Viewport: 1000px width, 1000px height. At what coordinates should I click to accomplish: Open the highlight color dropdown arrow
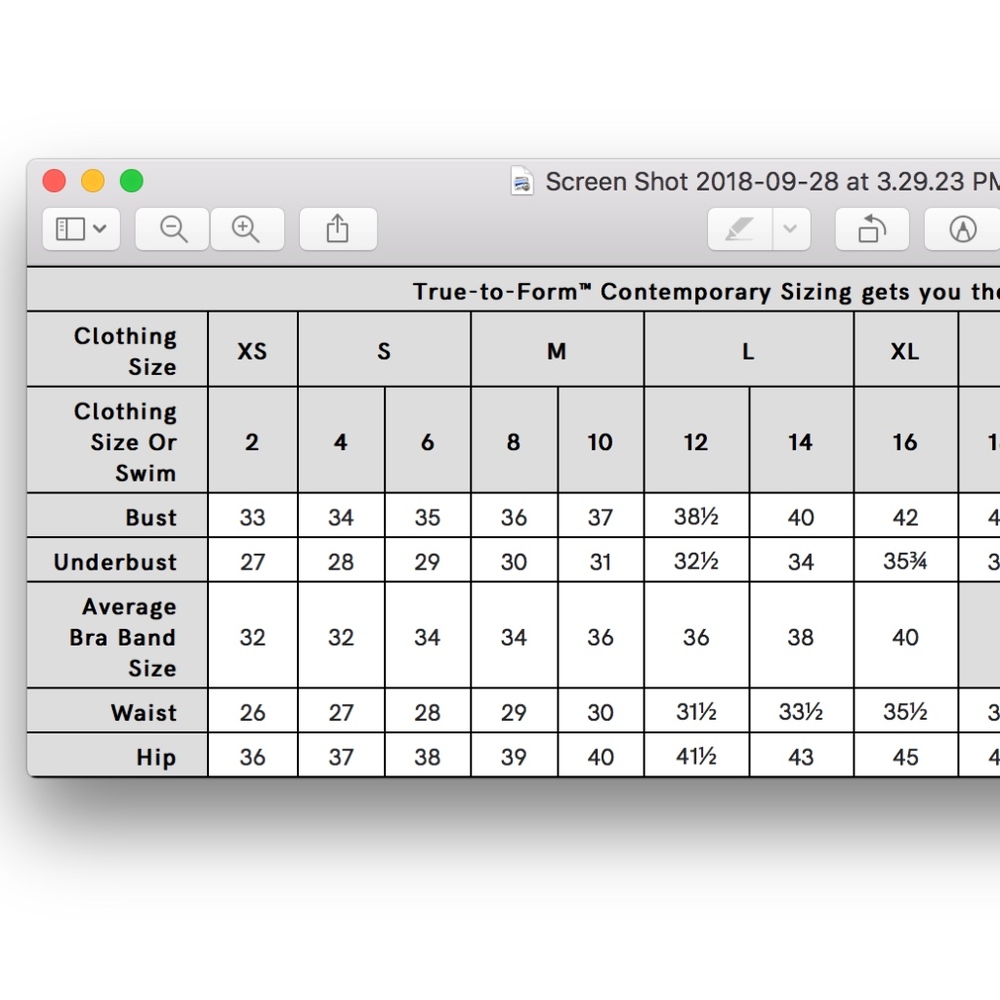791,229
